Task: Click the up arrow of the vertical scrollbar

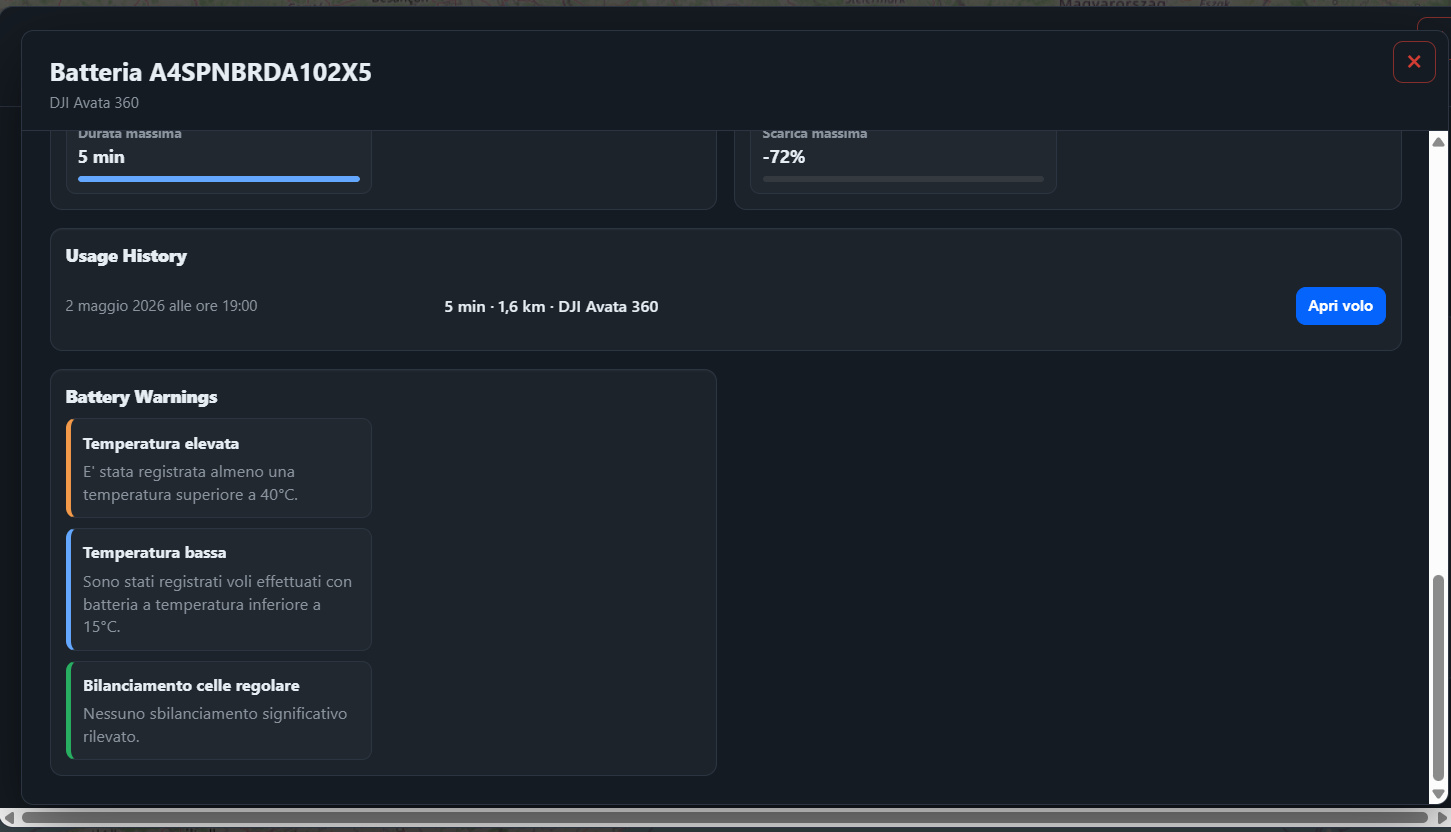Action: click(x=1439, y=142)
